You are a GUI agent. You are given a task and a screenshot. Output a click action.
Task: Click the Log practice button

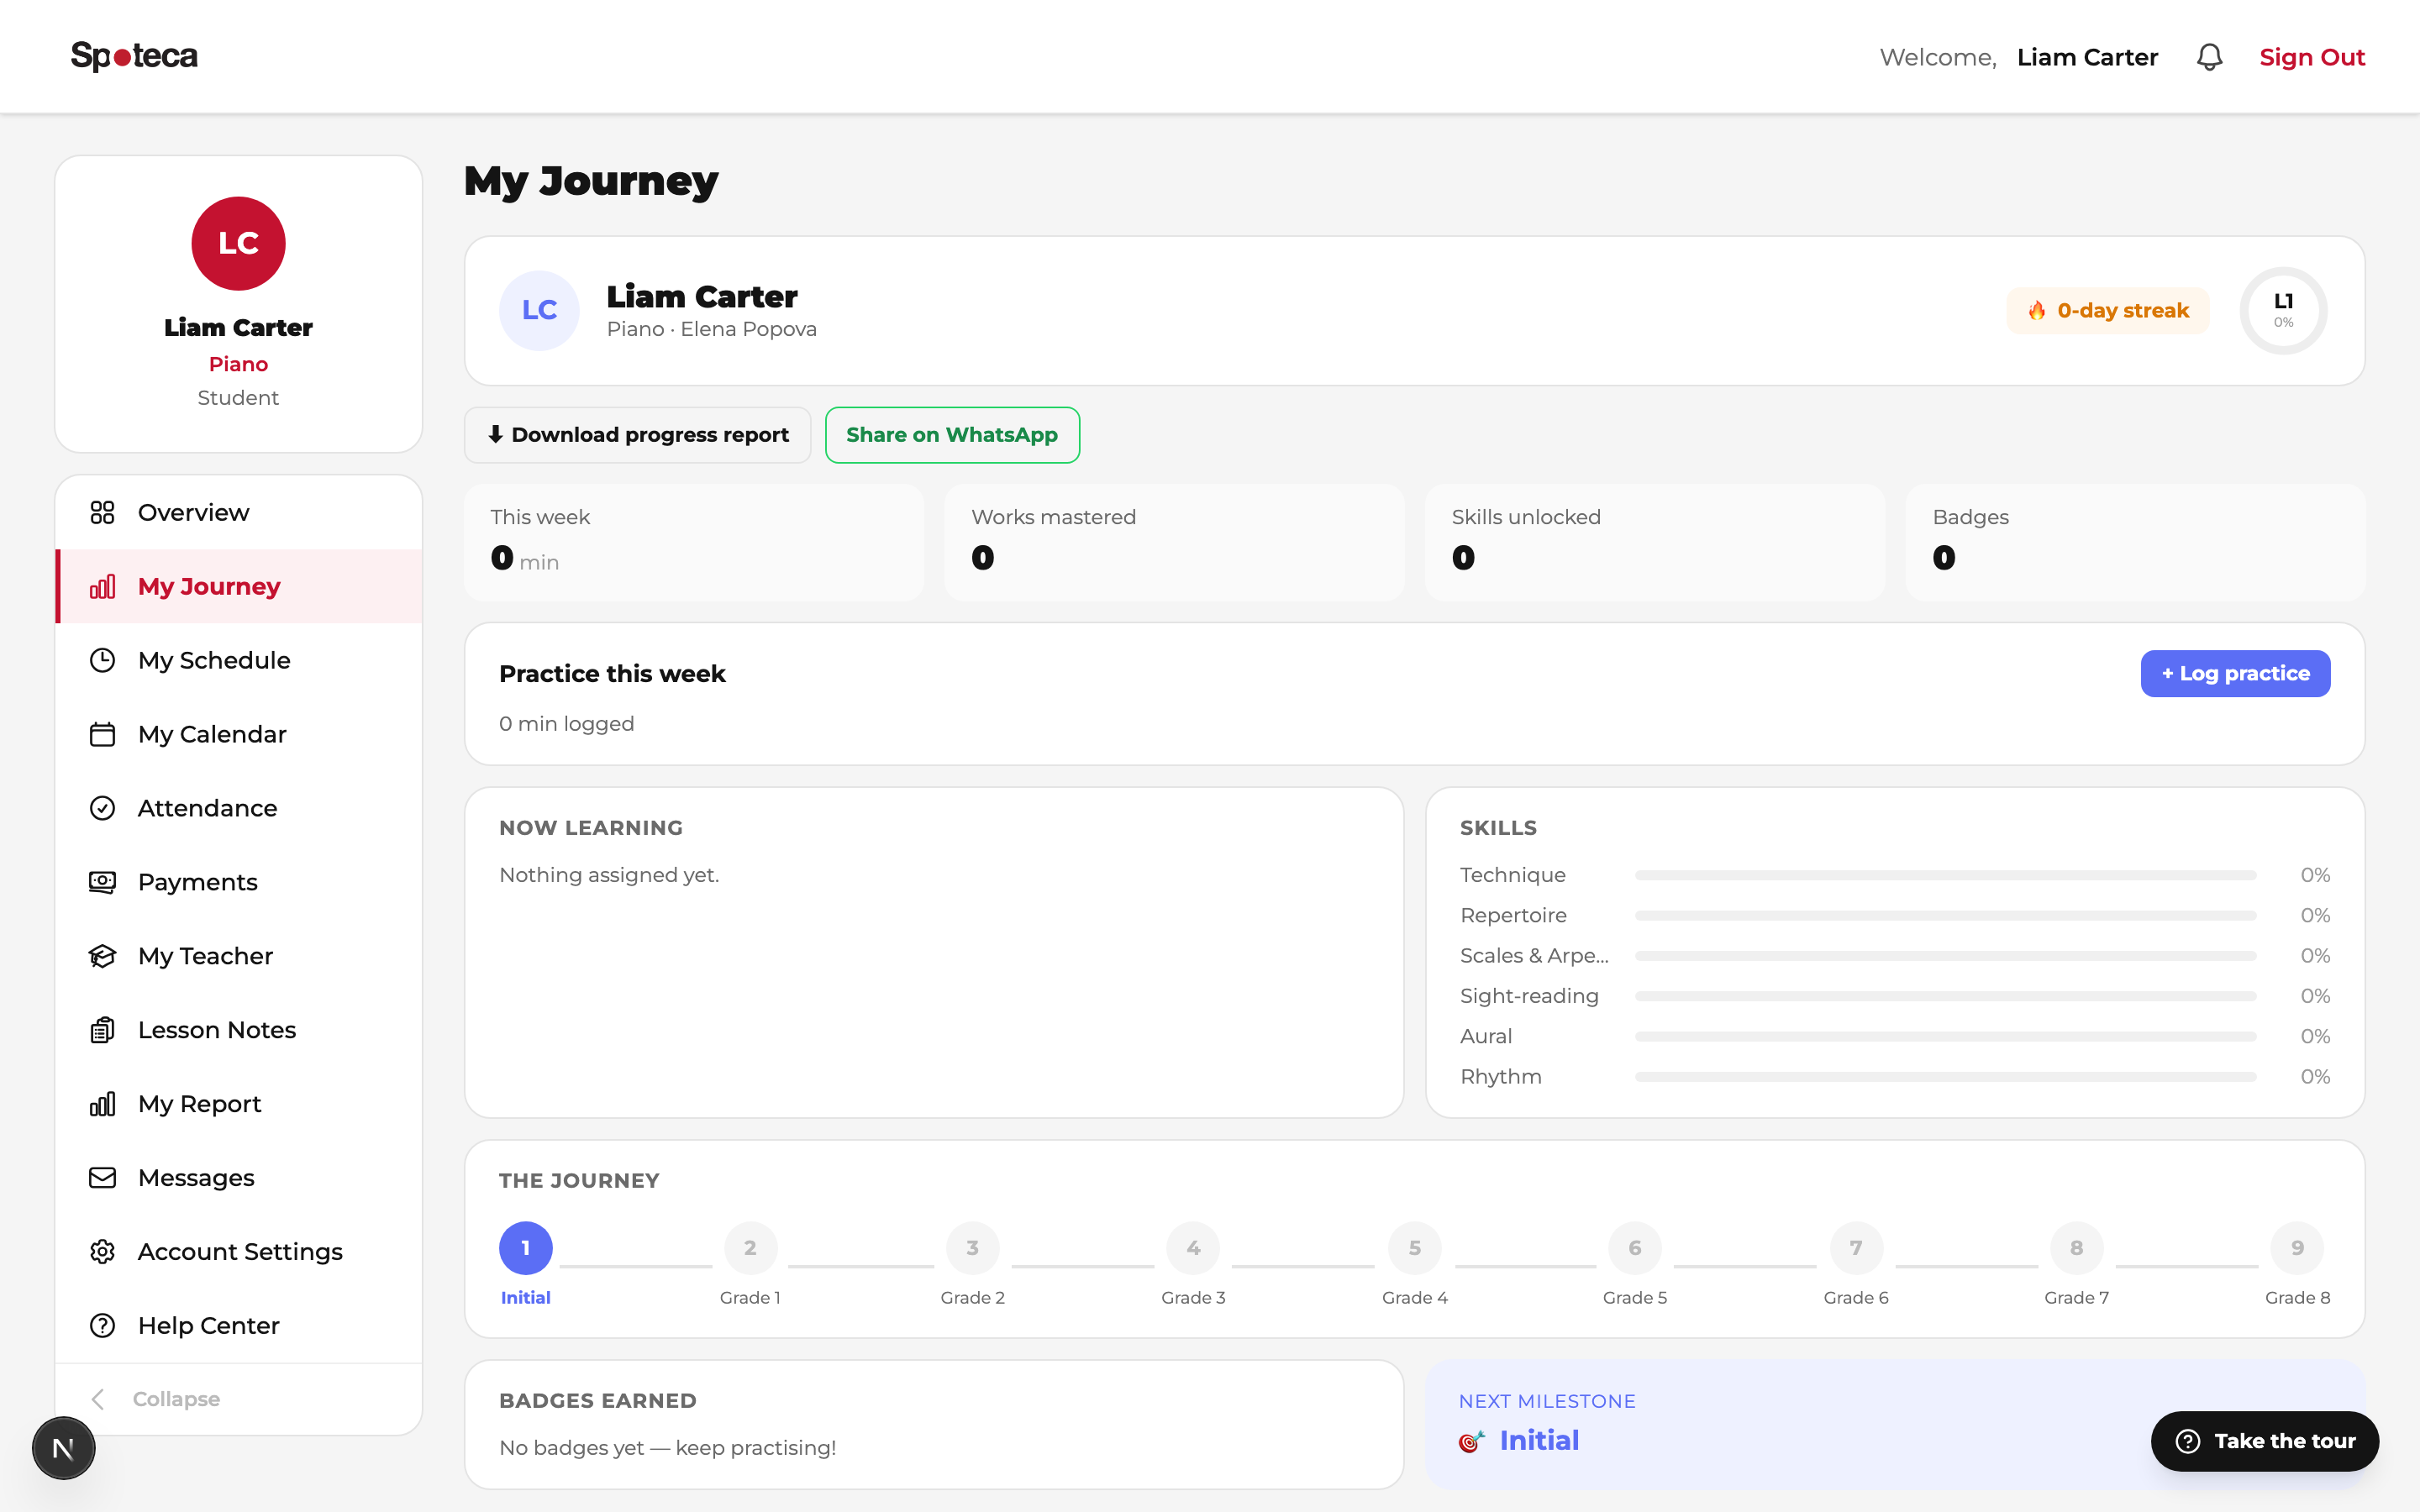(x=2235, y=674)
